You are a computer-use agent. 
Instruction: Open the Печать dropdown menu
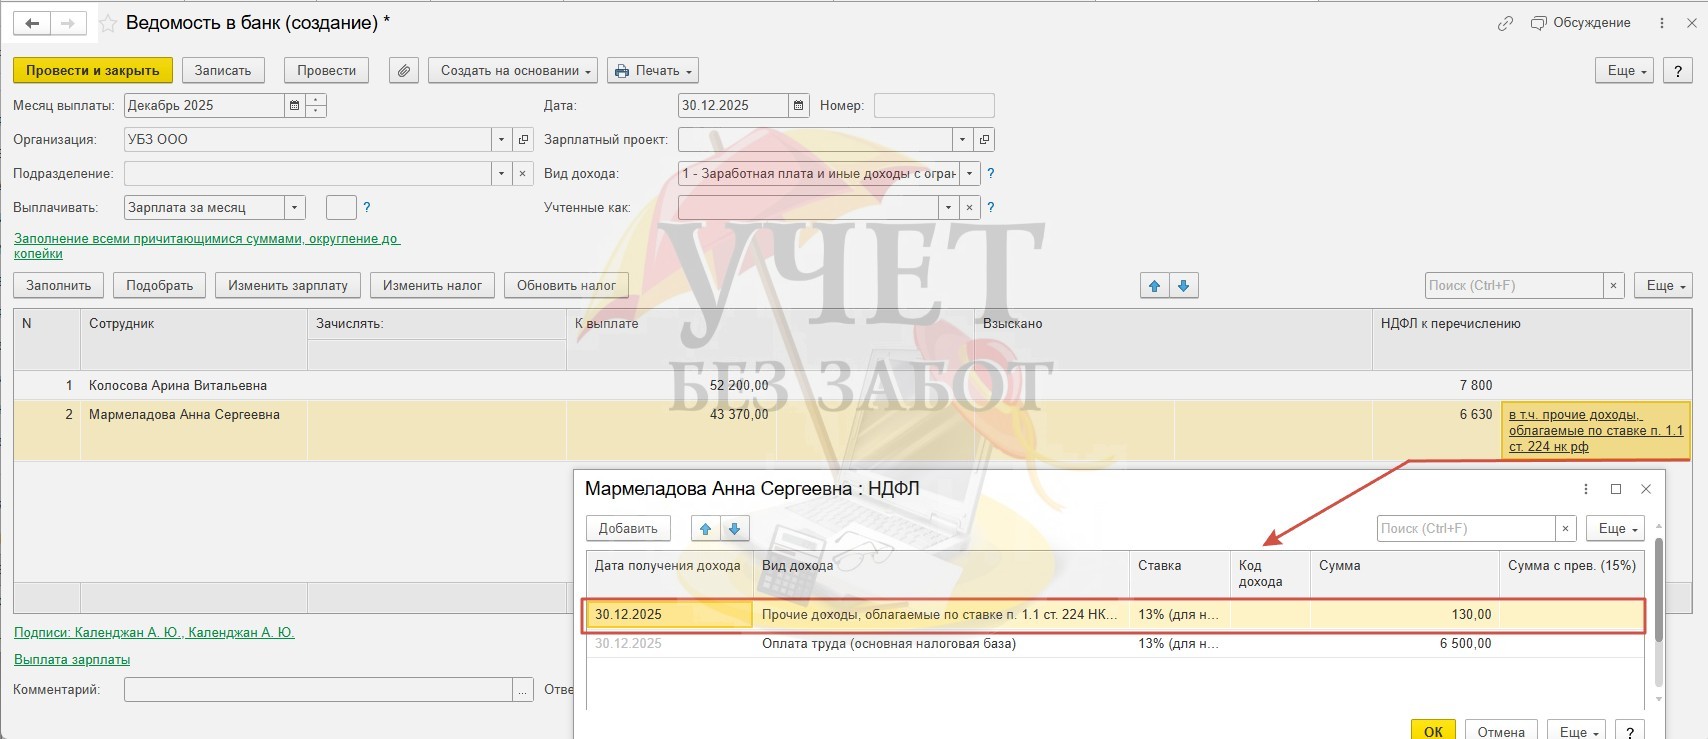(652, 71)
